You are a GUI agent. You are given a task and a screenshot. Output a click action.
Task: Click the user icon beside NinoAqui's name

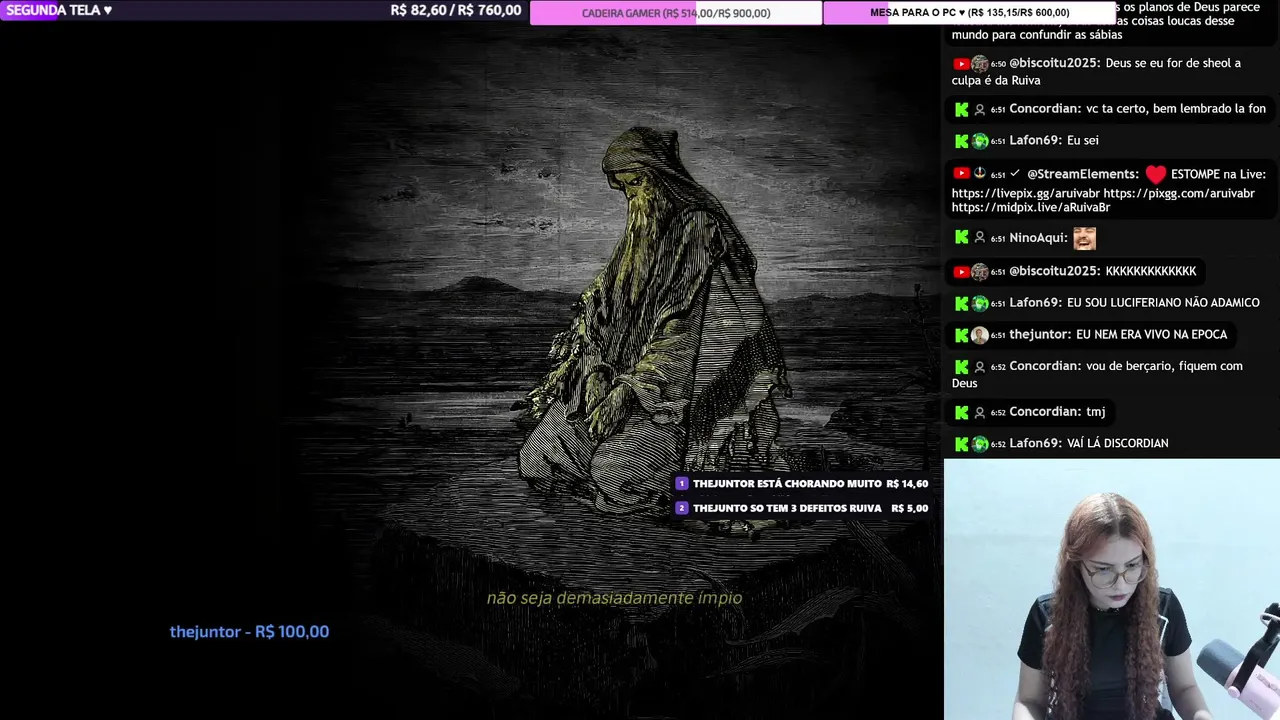click(980, 238)
